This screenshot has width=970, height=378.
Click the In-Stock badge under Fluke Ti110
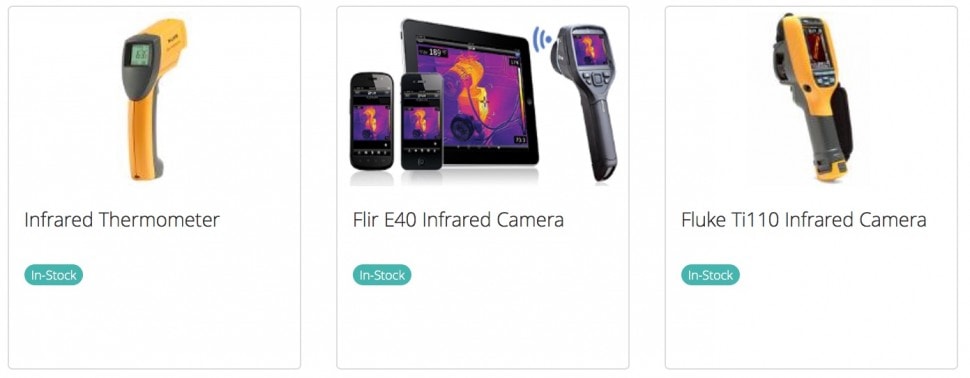coord(710,275)
